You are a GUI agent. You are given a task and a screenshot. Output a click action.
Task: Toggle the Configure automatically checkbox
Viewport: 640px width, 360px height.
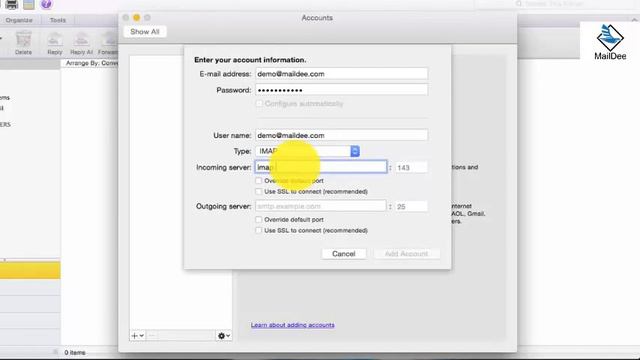point(259,104)
